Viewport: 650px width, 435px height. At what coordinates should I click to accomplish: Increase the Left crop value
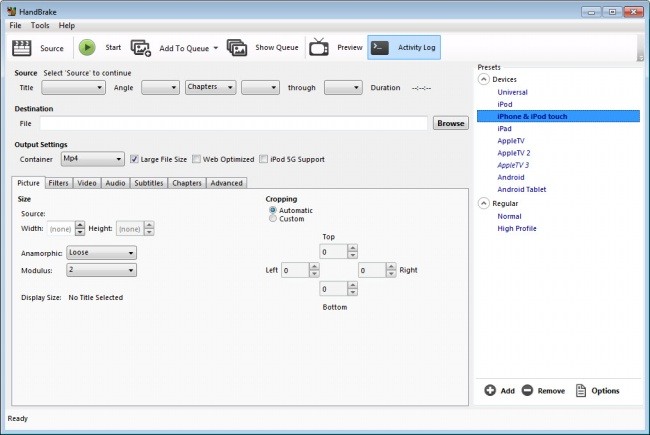pyautogui.click(x=314, y=267)
